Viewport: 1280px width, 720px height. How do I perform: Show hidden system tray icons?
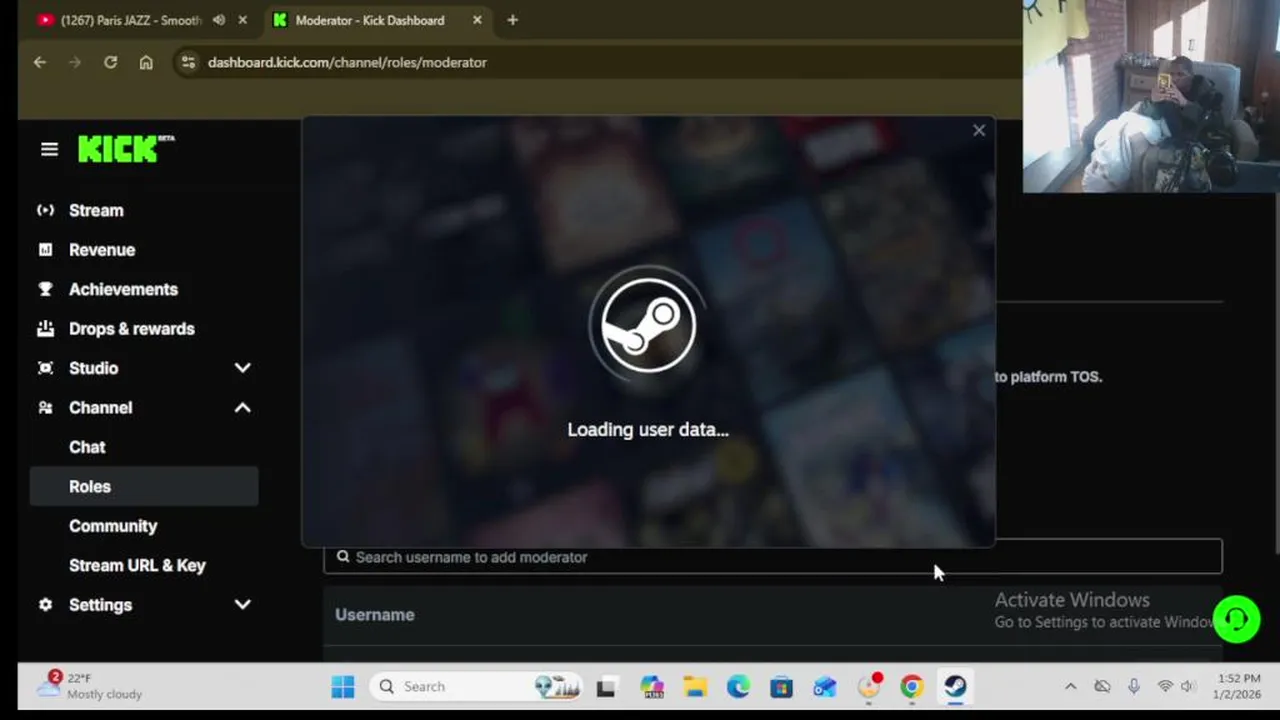1070,687
